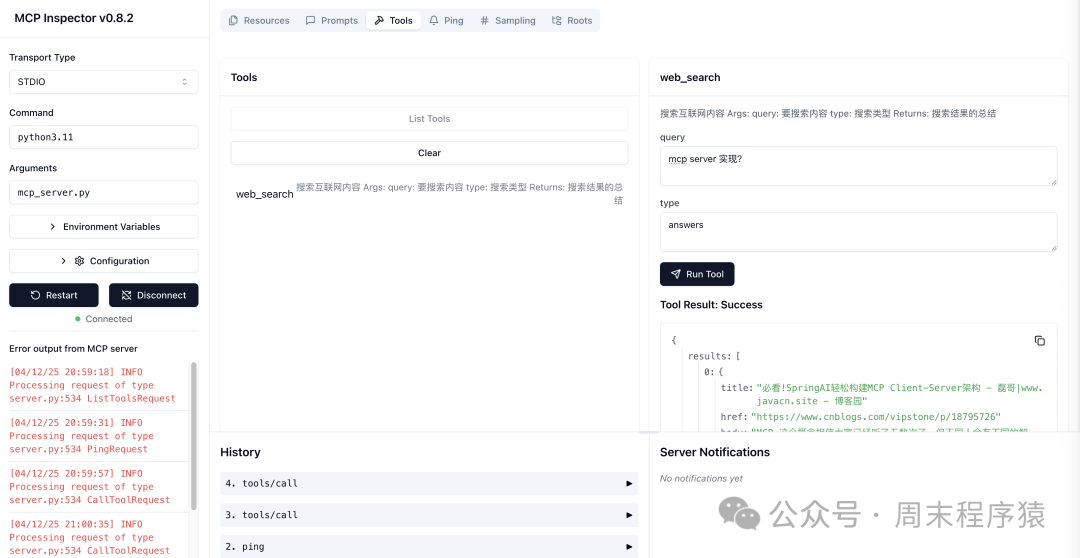
Task: Expand history entry 3. tools/call
Action: click(x=429, y=515)
